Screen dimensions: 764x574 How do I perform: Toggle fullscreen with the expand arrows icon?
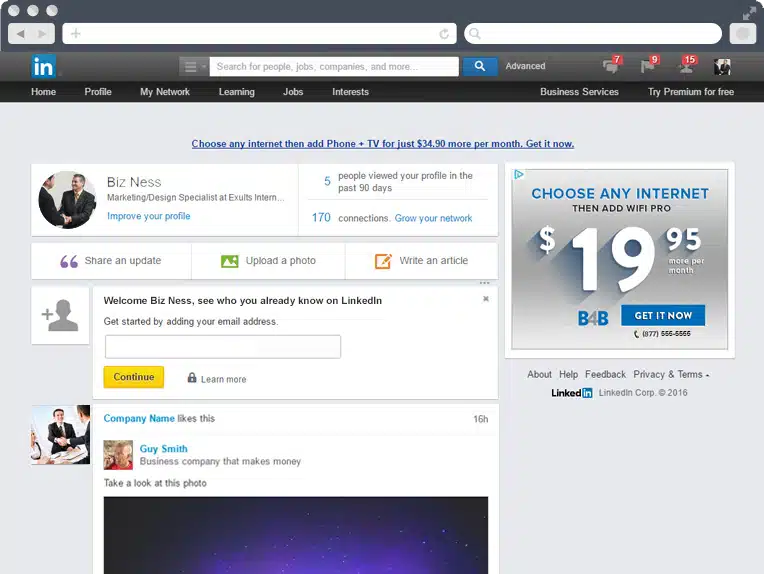click(x=749, y=14)
